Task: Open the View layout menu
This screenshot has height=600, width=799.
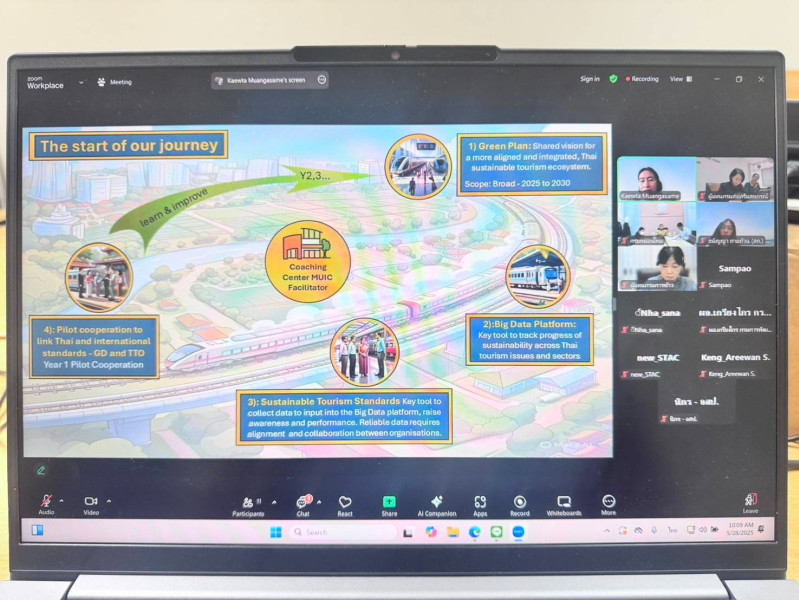Action: tap(679, 79)
